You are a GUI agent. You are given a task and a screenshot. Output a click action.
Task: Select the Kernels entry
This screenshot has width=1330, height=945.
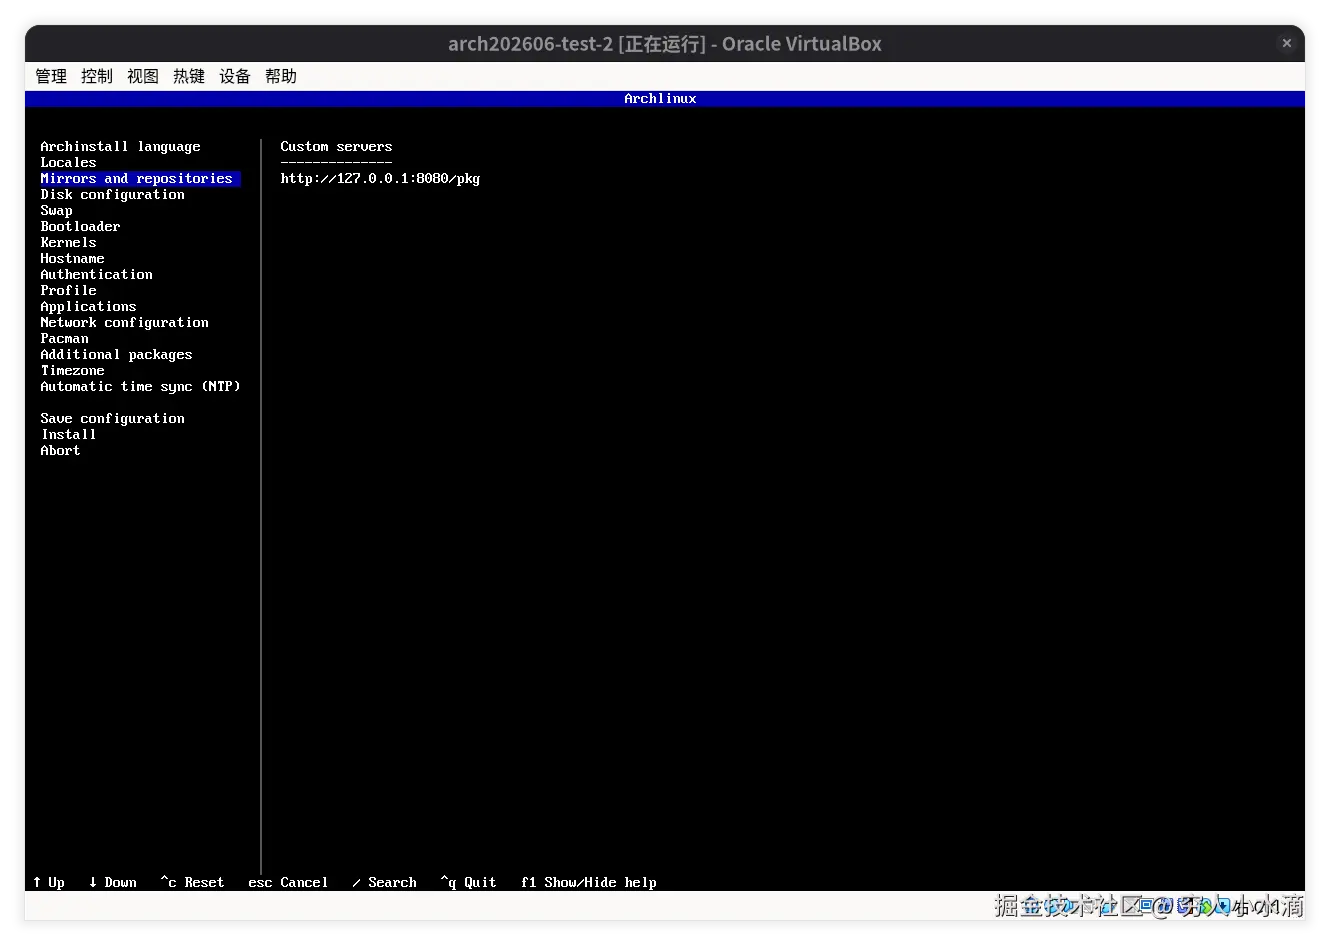pyautogui.click(x=68, y=243)
